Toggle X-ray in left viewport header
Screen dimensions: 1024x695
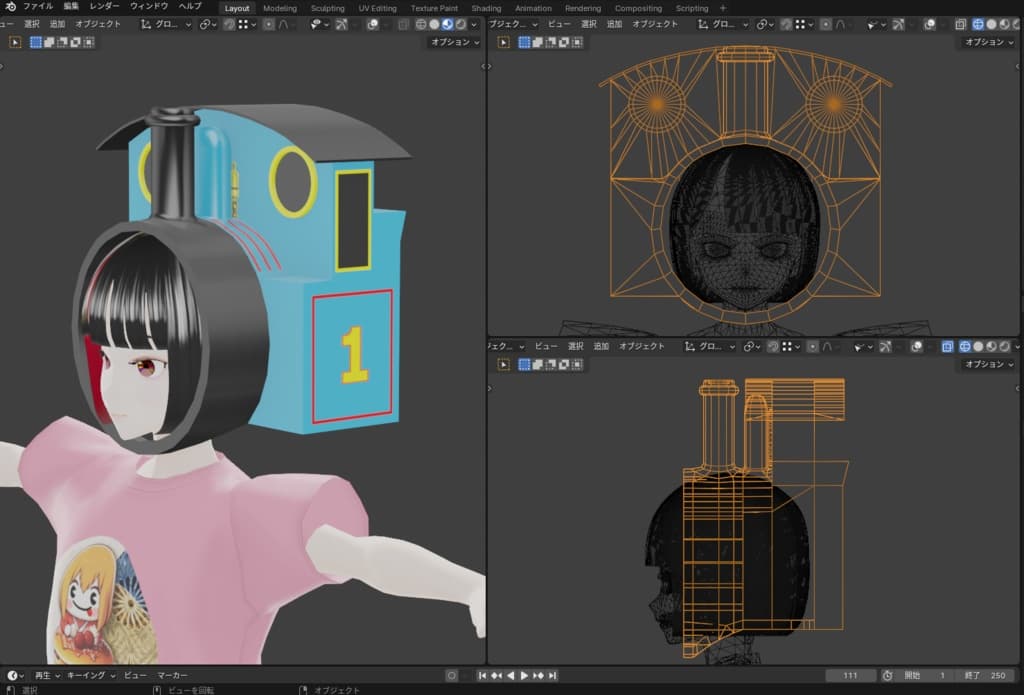(x=403, y=25)
